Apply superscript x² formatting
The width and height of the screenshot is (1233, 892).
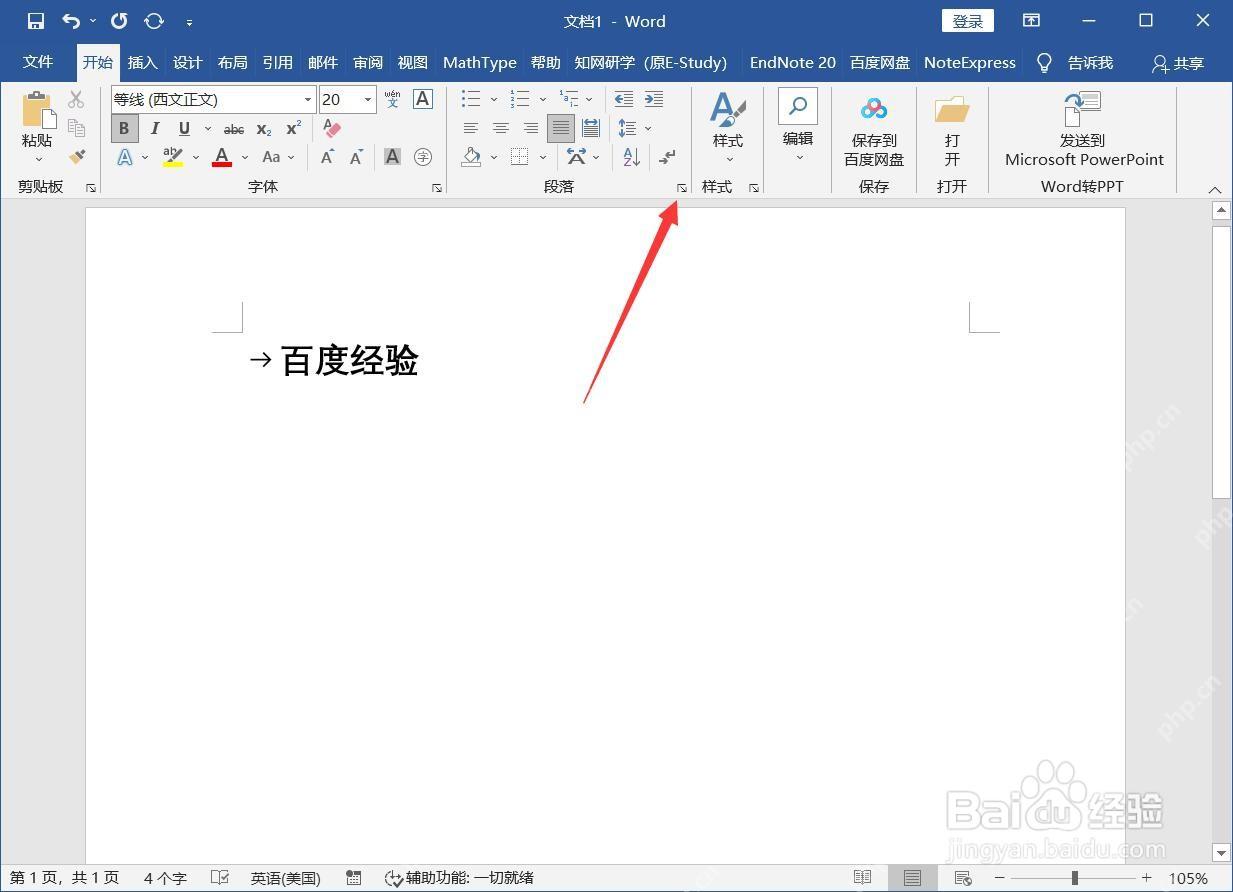pyautogui.click(x=293, y=129)
